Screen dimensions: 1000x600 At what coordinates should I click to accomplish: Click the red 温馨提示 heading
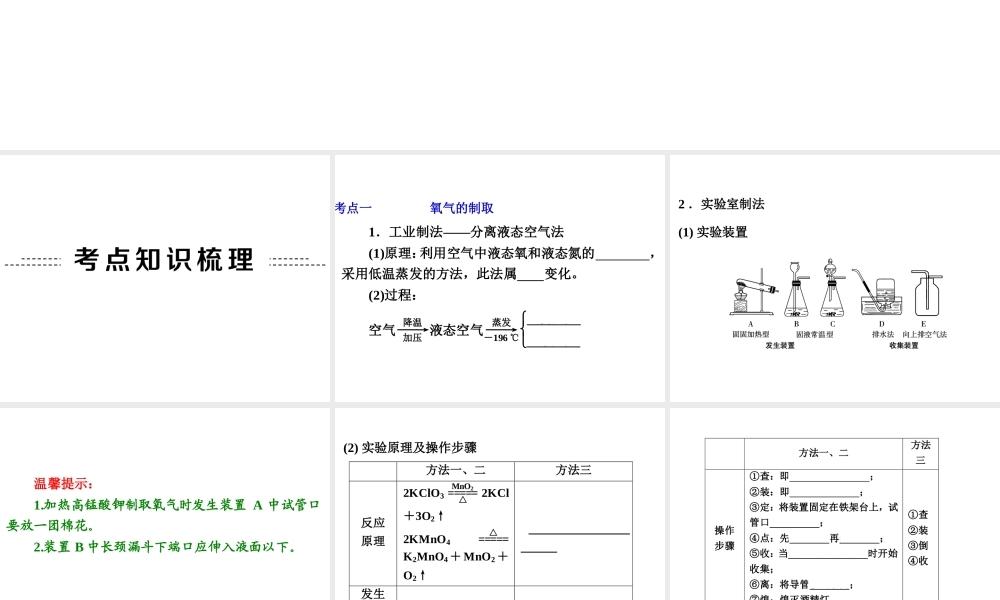64,484
